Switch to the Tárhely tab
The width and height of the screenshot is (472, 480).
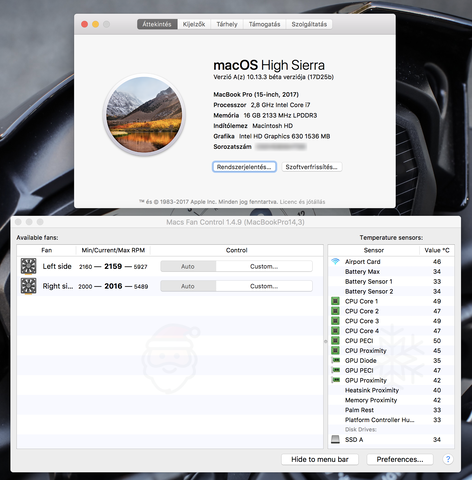pos(227,24)
